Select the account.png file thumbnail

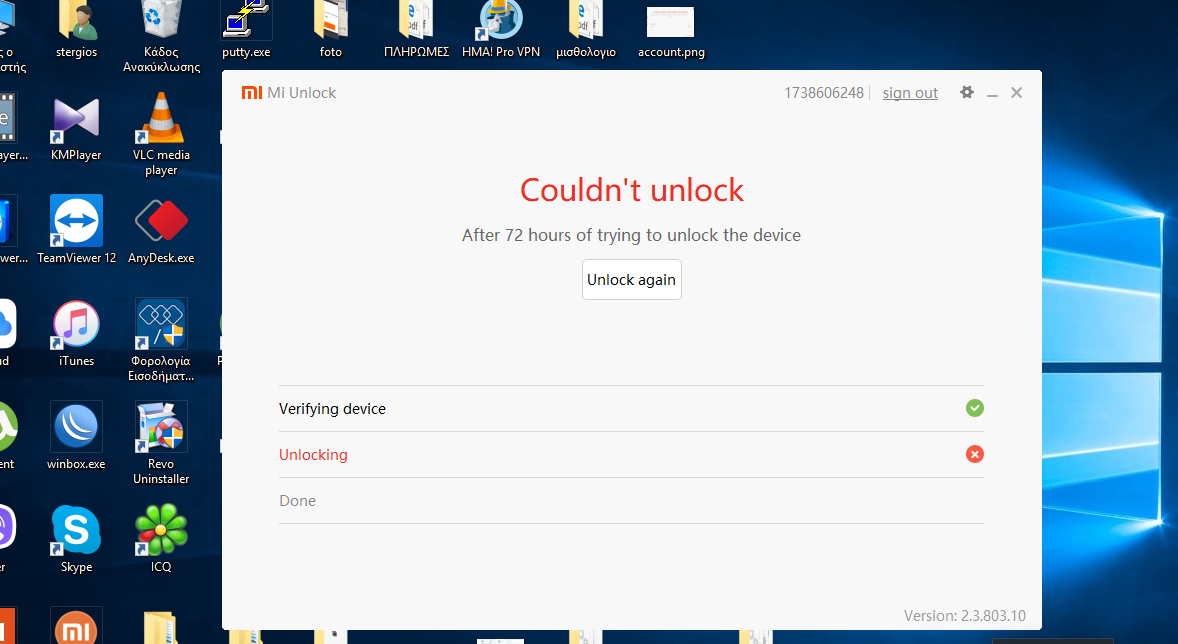click(x=671, y=22)
